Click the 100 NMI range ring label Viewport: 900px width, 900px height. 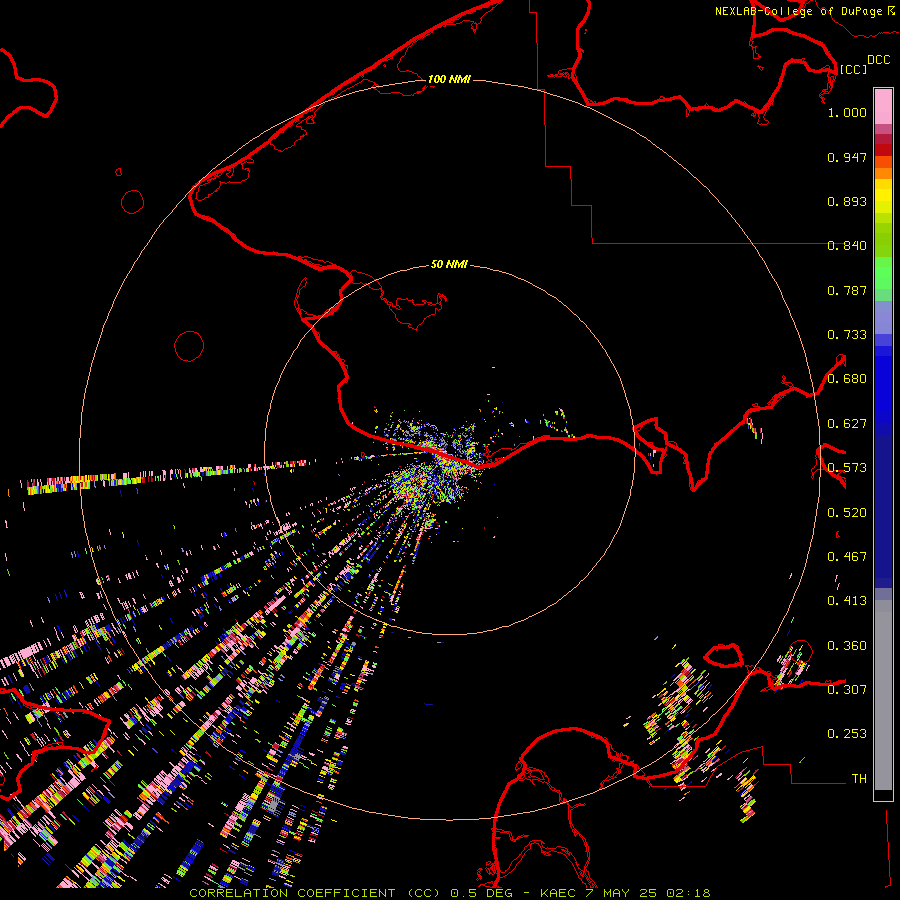point(449,79)
